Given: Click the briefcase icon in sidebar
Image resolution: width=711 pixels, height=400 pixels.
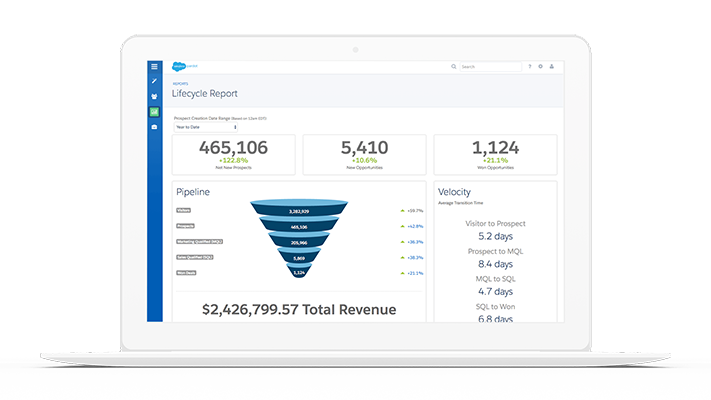Looking at the screenshot, I should [x=154, y=127].
